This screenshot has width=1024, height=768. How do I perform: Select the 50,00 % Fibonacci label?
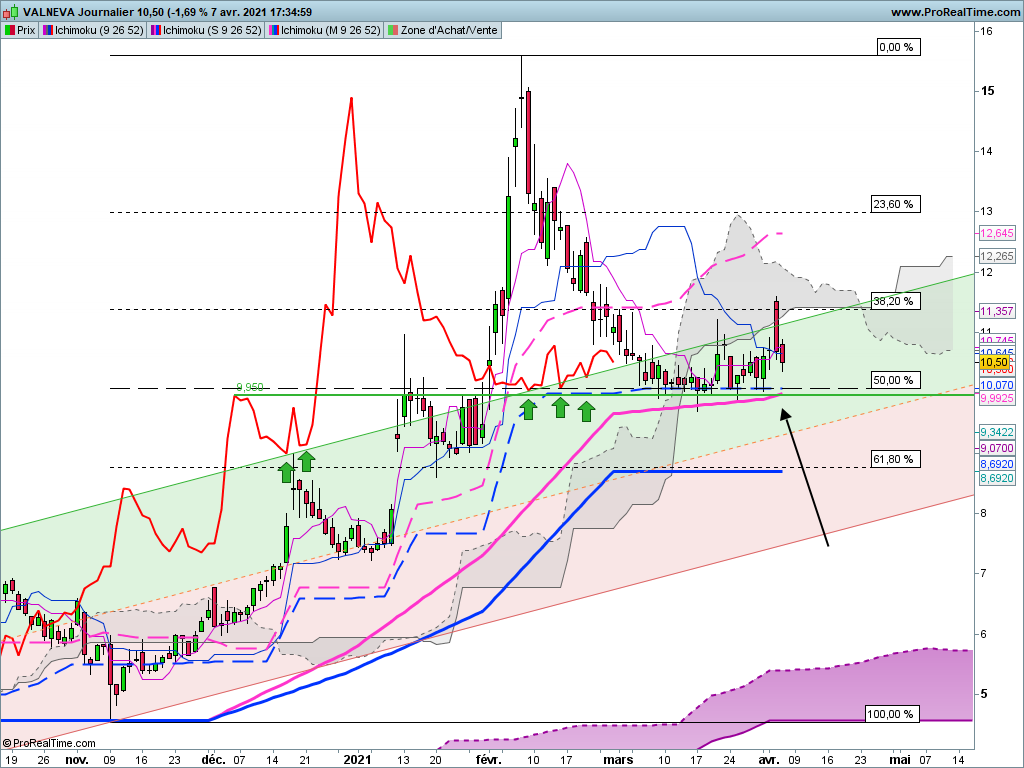(896, 380)
